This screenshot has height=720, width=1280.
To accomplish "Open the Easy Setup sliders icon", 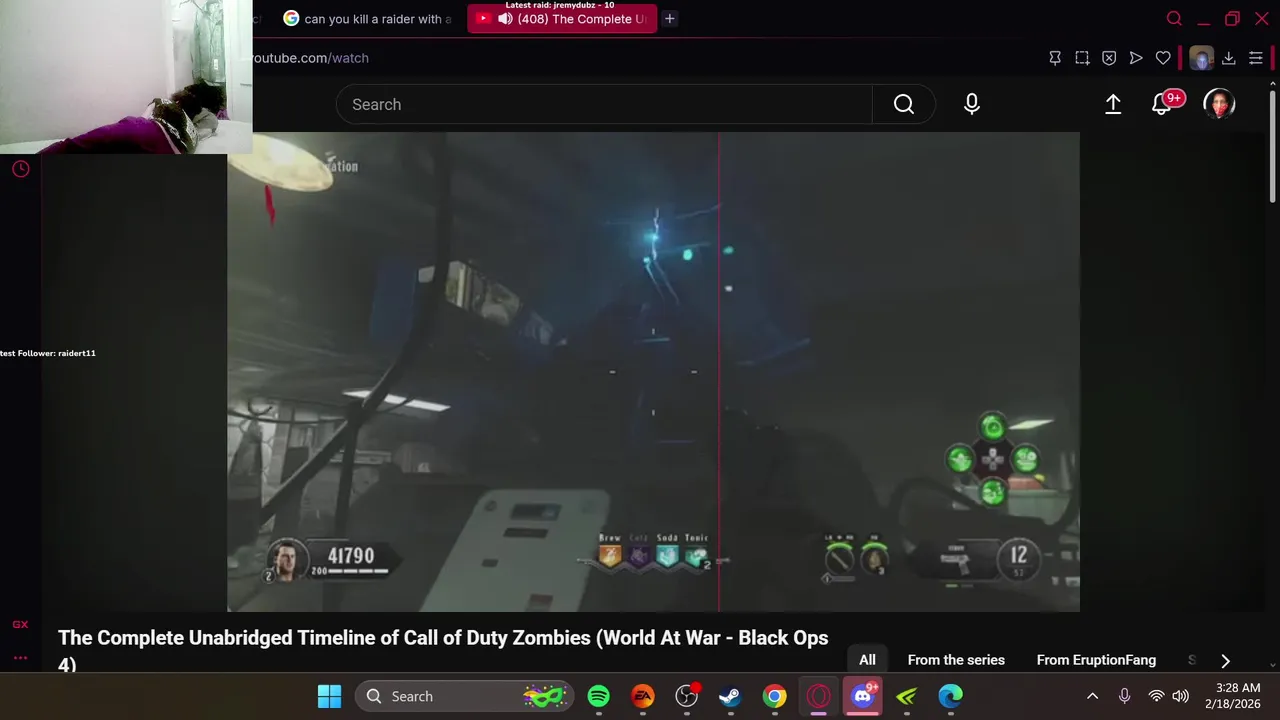I will click(1256, 58).
